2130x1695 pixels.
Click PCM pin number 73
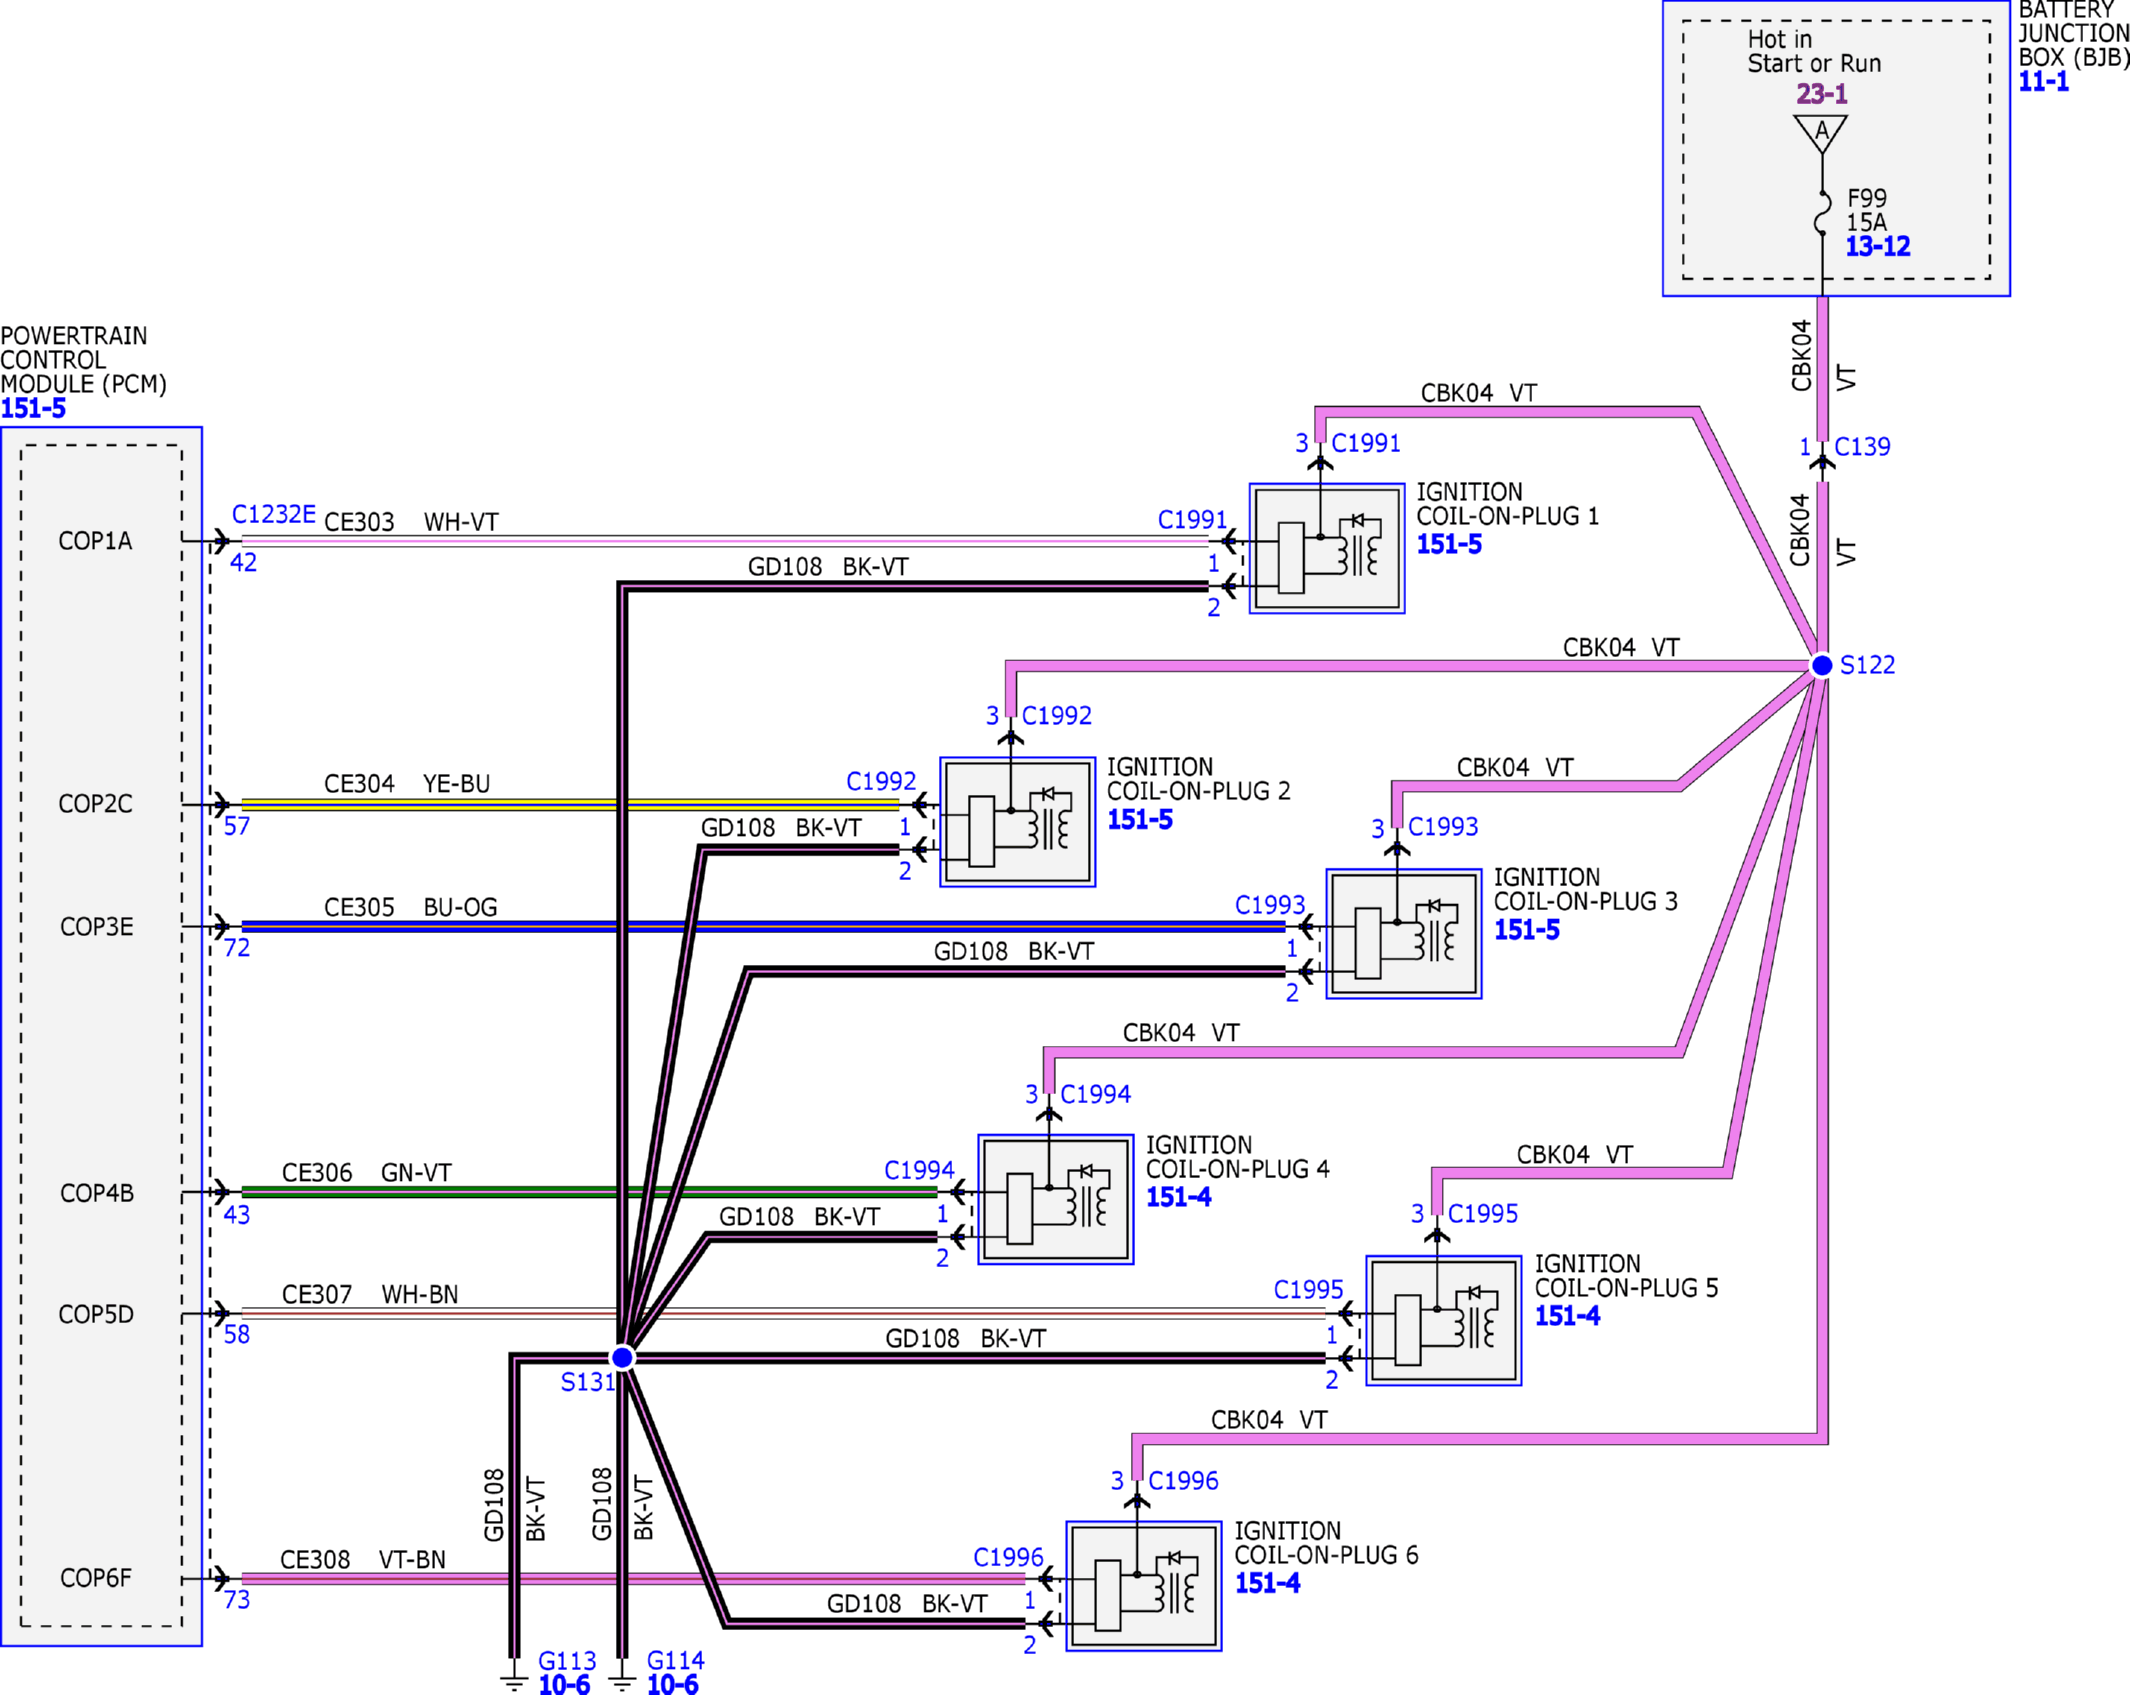(x=237, y=1600)
